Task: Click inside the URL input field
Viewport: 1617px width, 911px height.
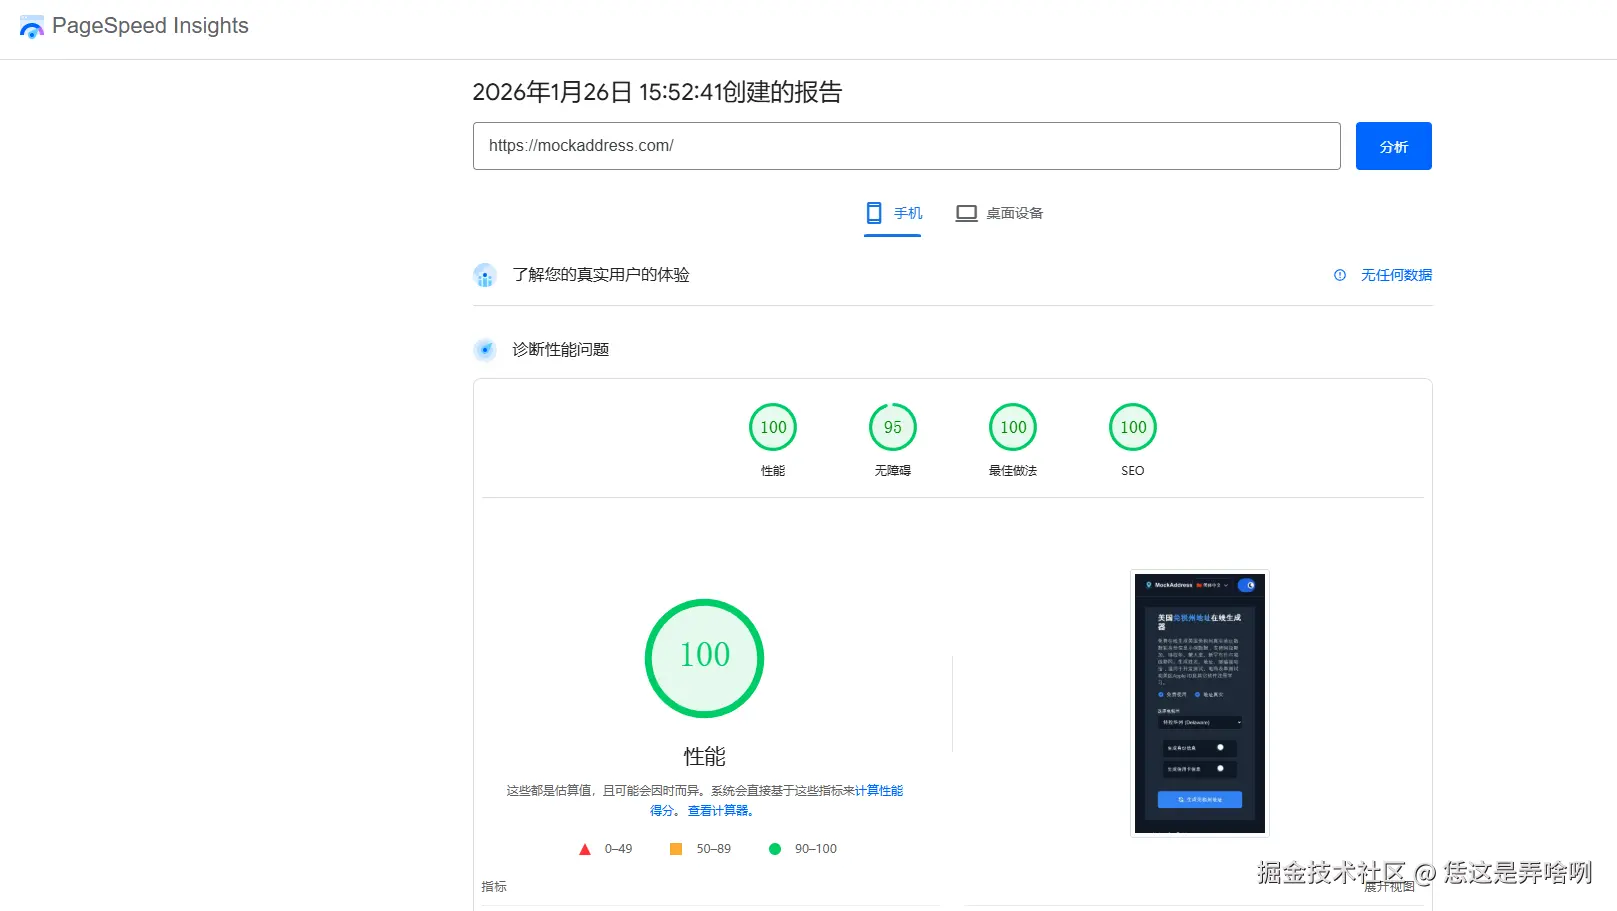Action: point(906,145)
